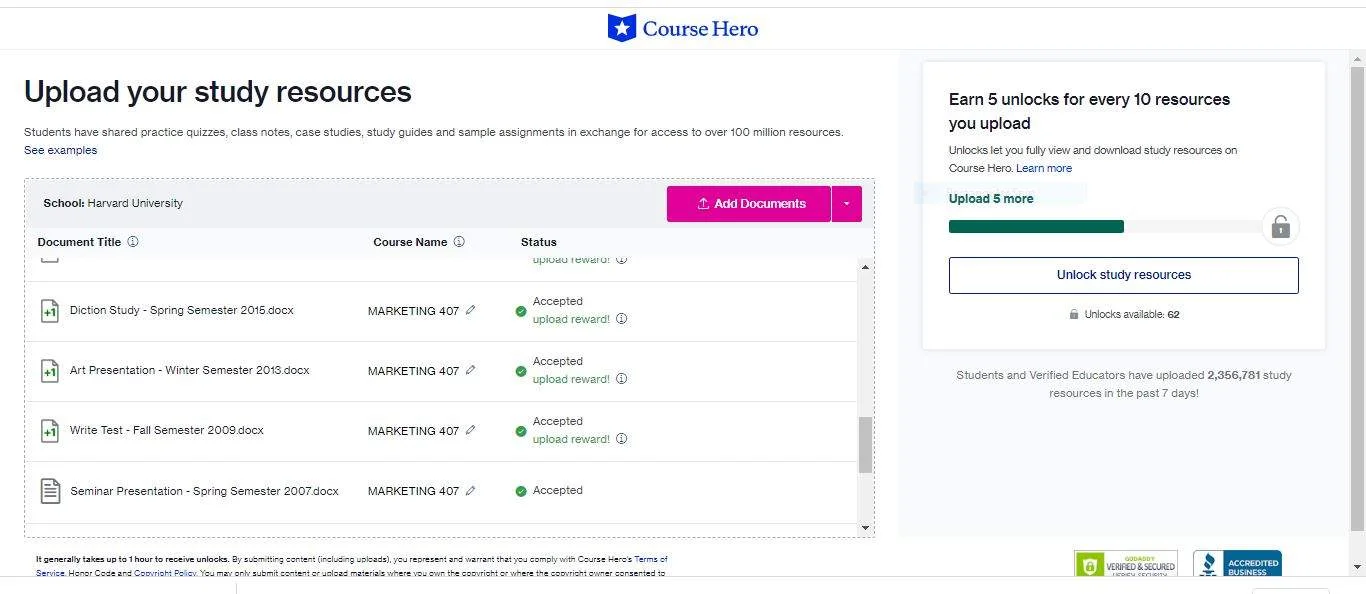Edit course name for Write Test row
The width and height of the screenshot is (1366, 594).
coord(471,430)
